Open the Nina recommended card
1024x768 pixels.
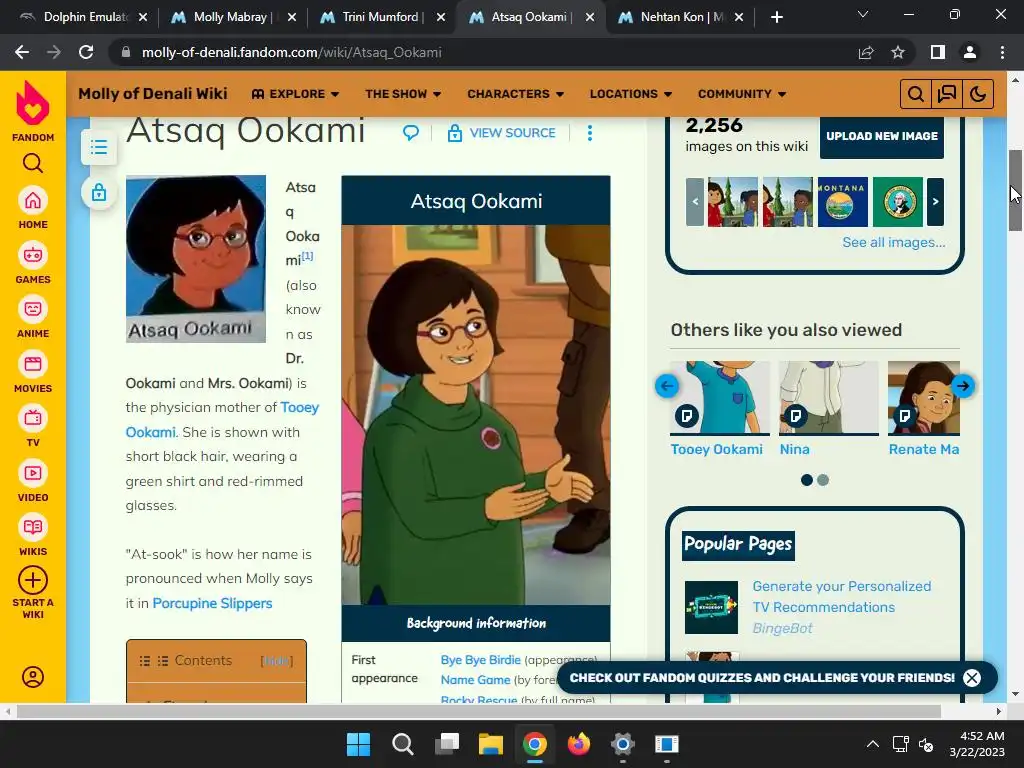tap(829, 409)
